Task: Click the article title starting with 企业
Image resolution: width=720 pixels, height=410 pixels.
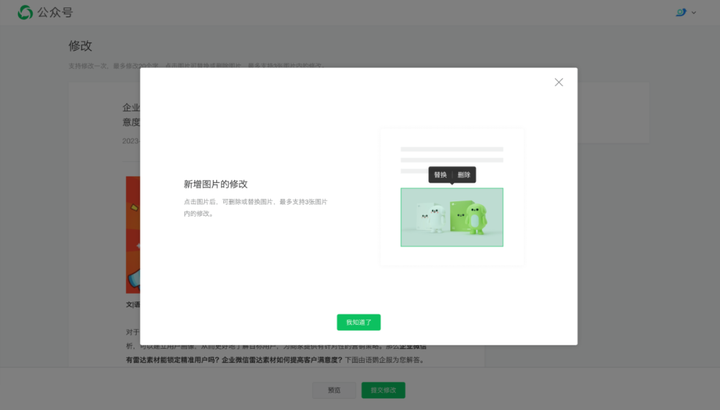Action: [131, 107]
